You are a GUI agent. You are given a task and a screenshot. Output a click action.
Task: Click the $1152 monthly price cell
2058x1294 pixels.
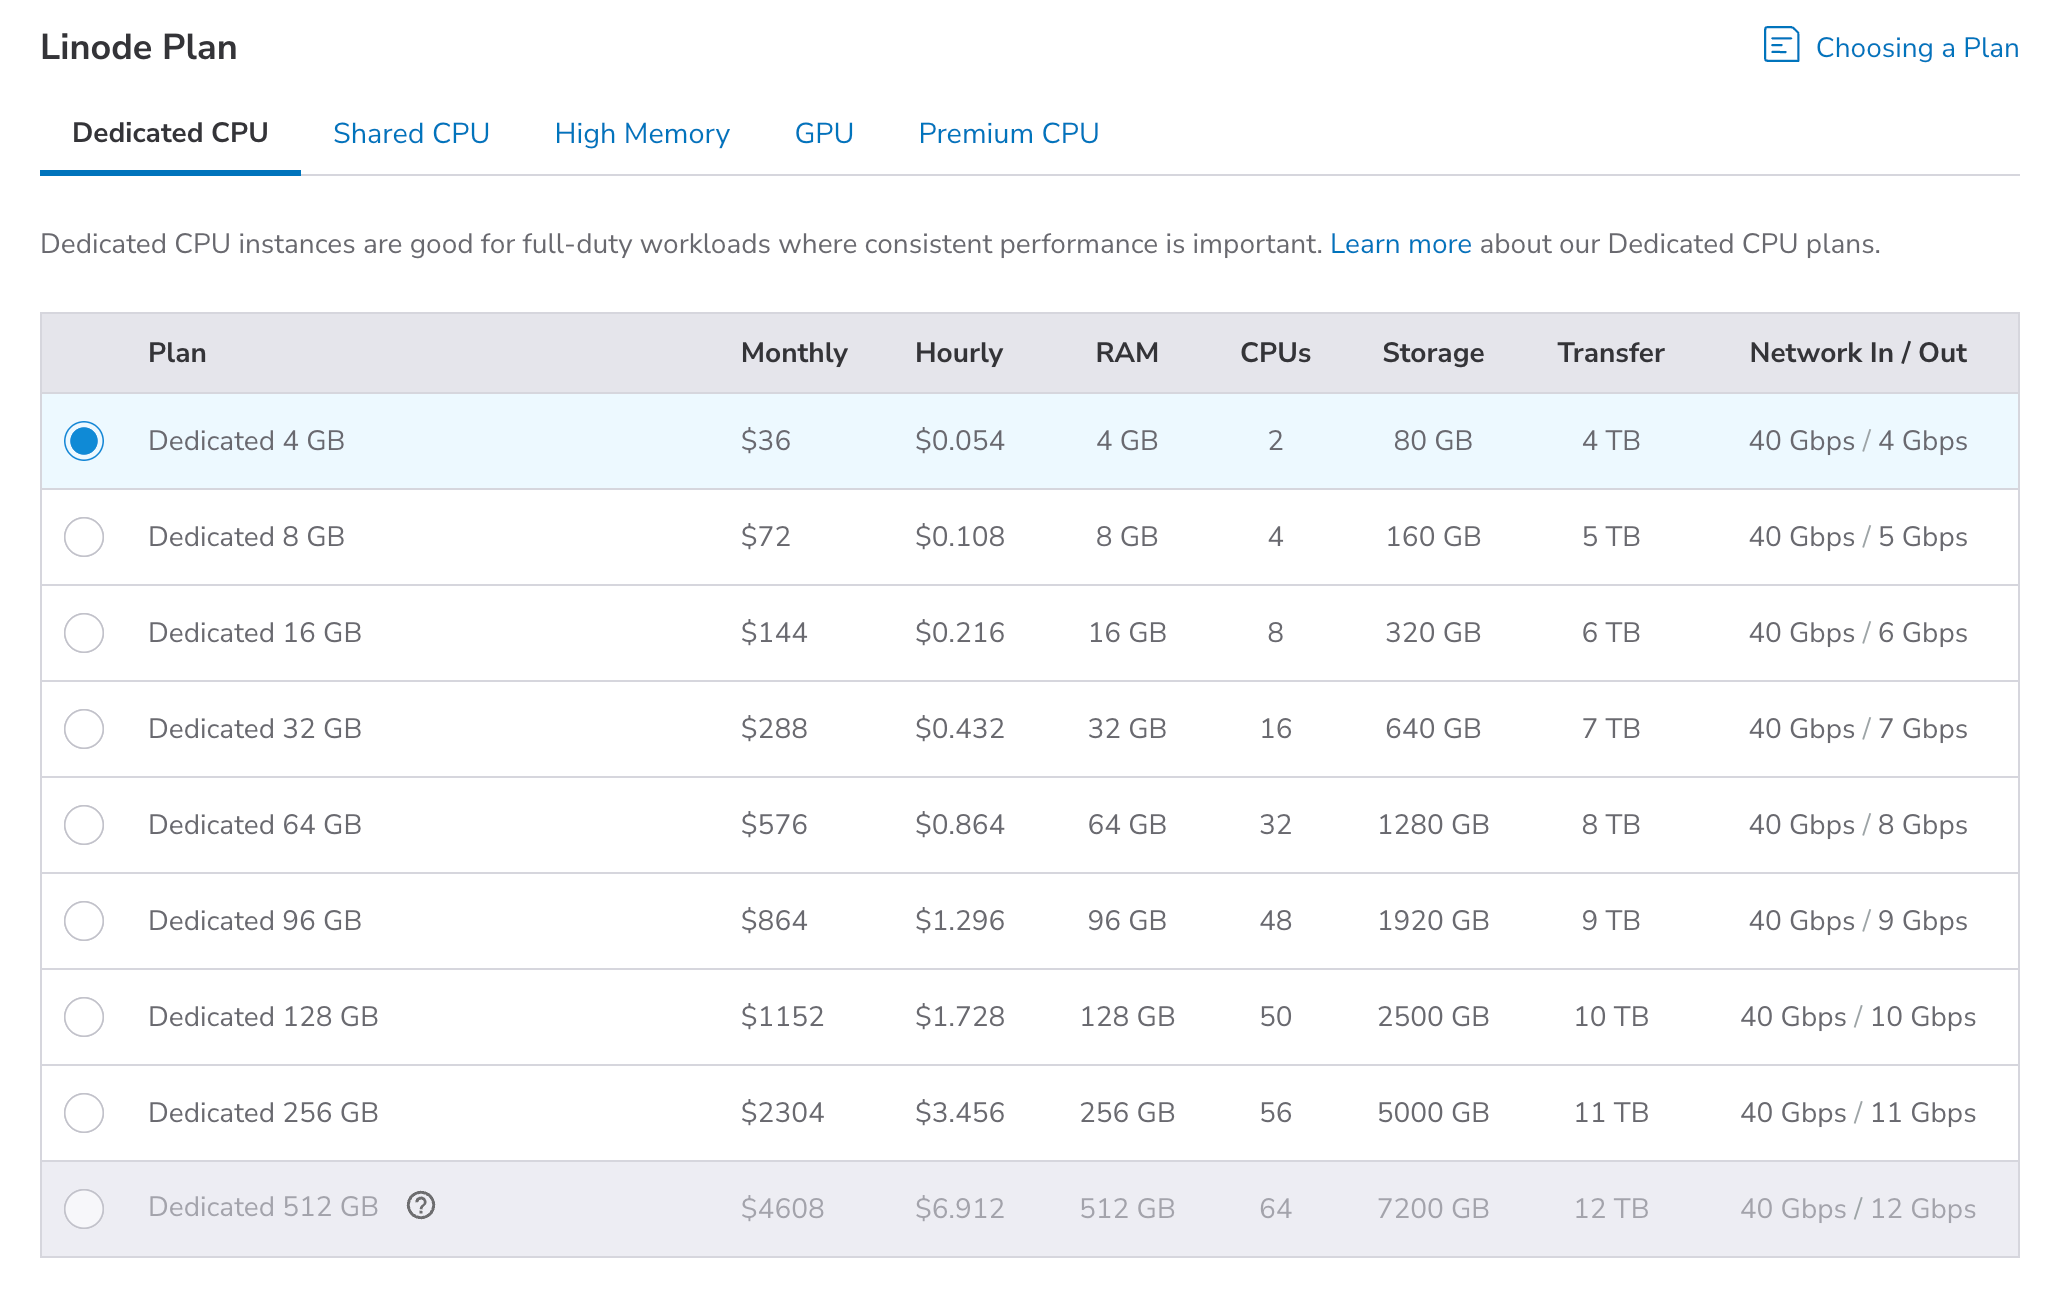[x=782, y=1017]
